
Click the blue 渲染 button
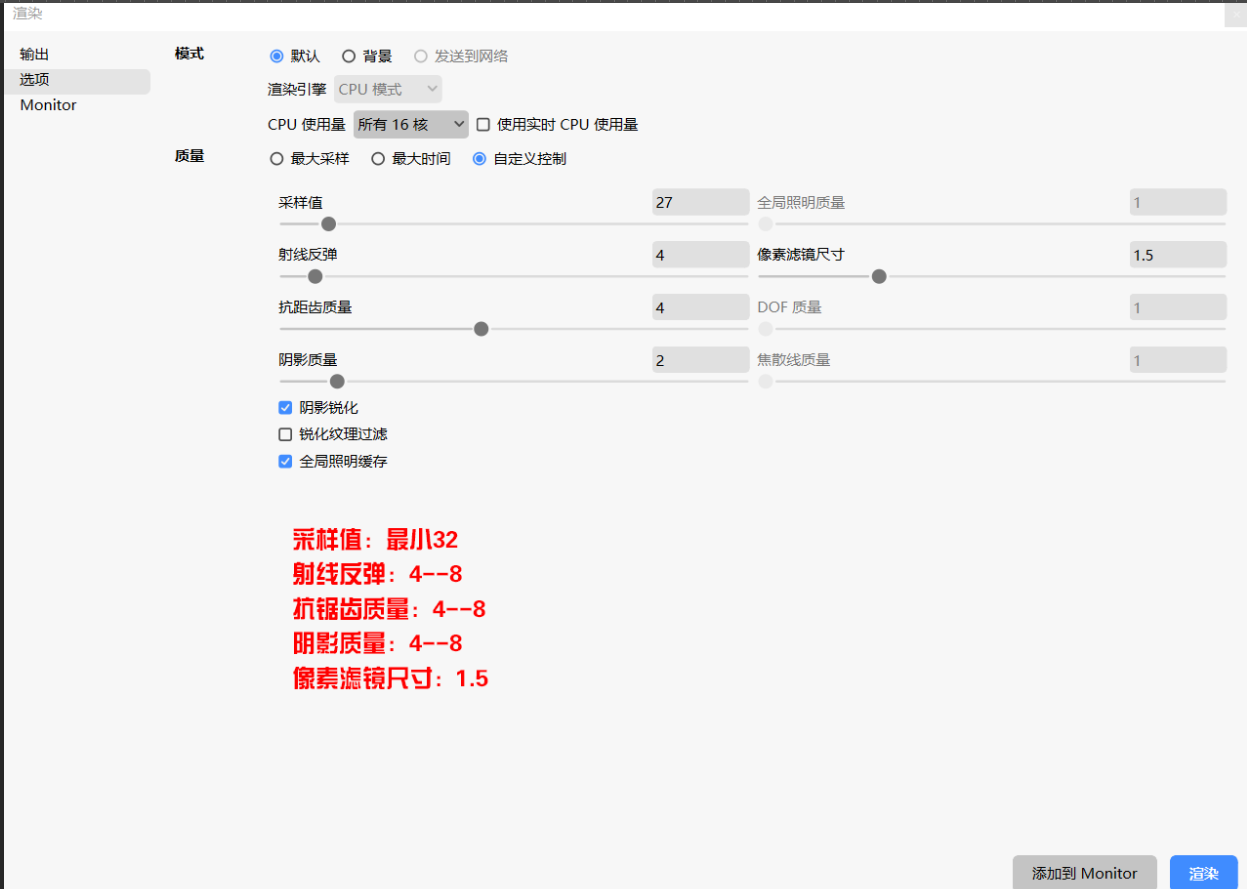[1203, 873]
